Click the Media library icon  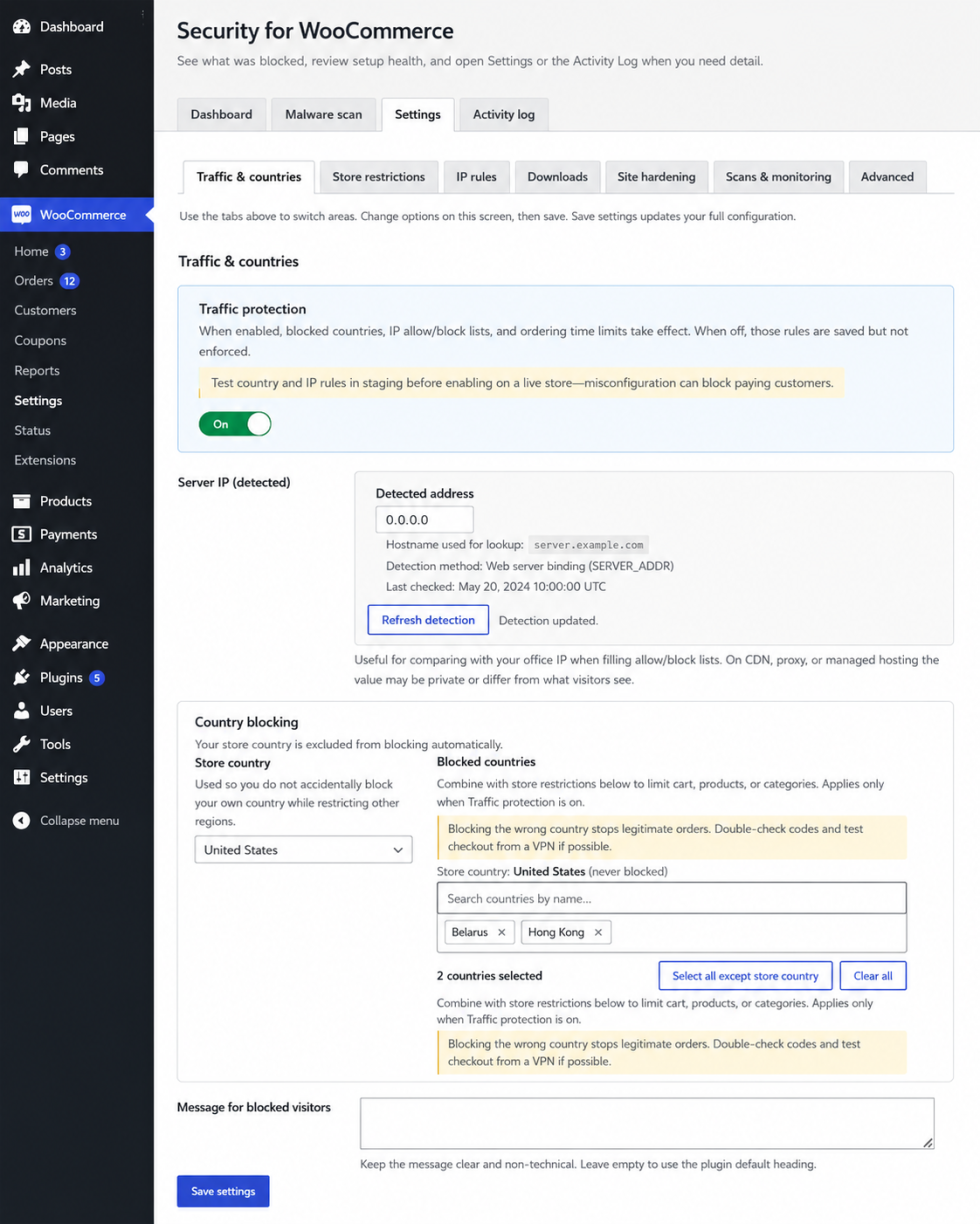coord(21,103)
